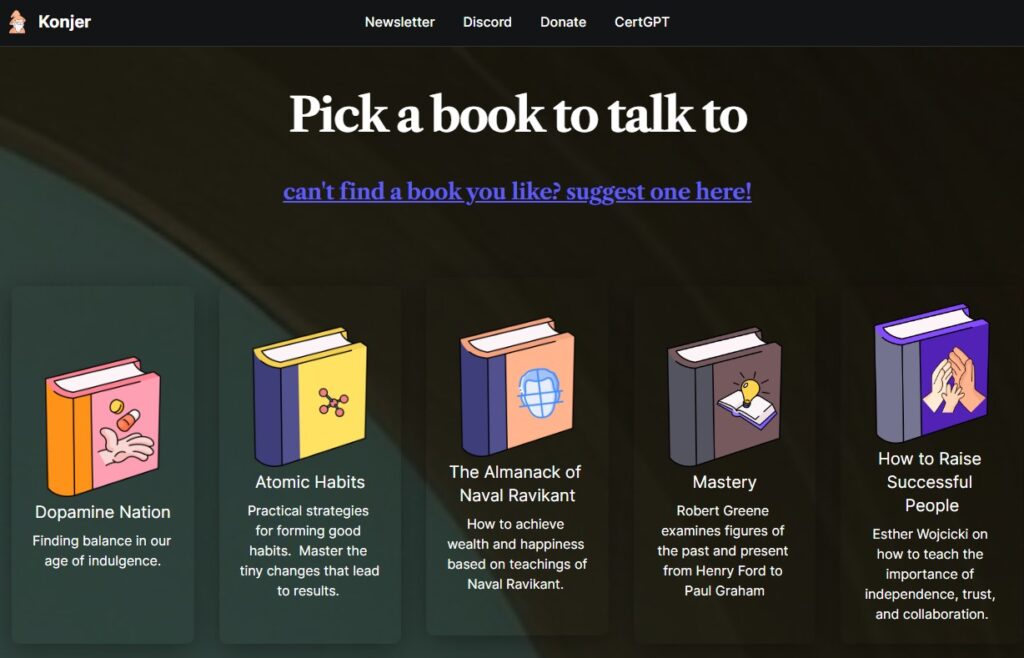Pick the purple book with clapping hands
Viewport: 1024px width, 658px height.
pos(931,373)
